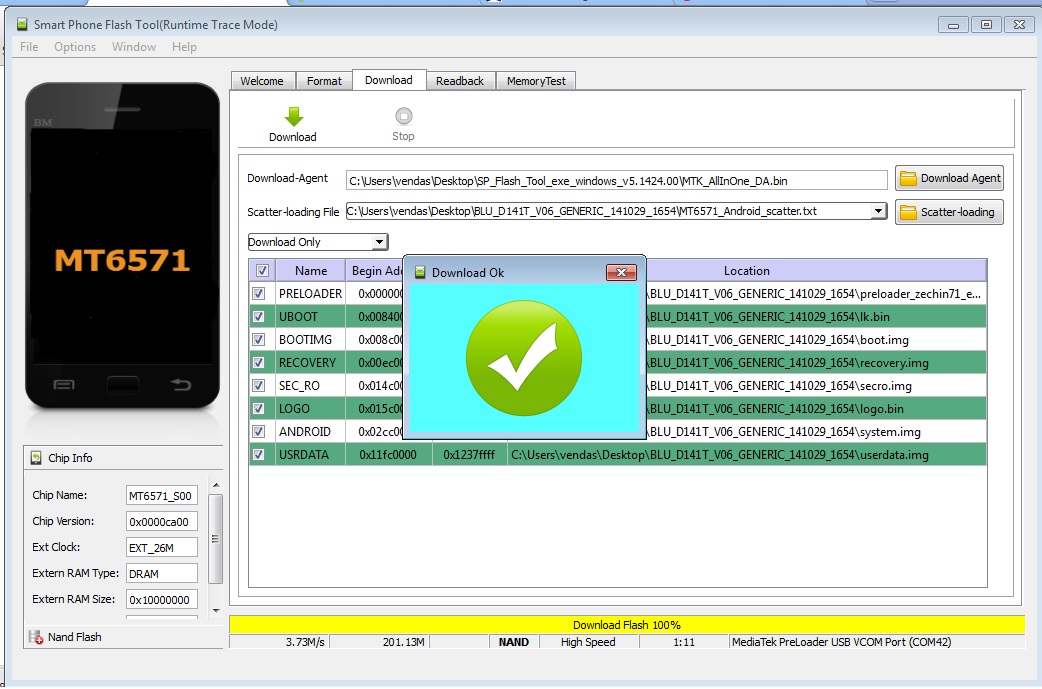
Task: Click the NAND status bar entry
Action: pyautogui.click(x=514, y=642)
